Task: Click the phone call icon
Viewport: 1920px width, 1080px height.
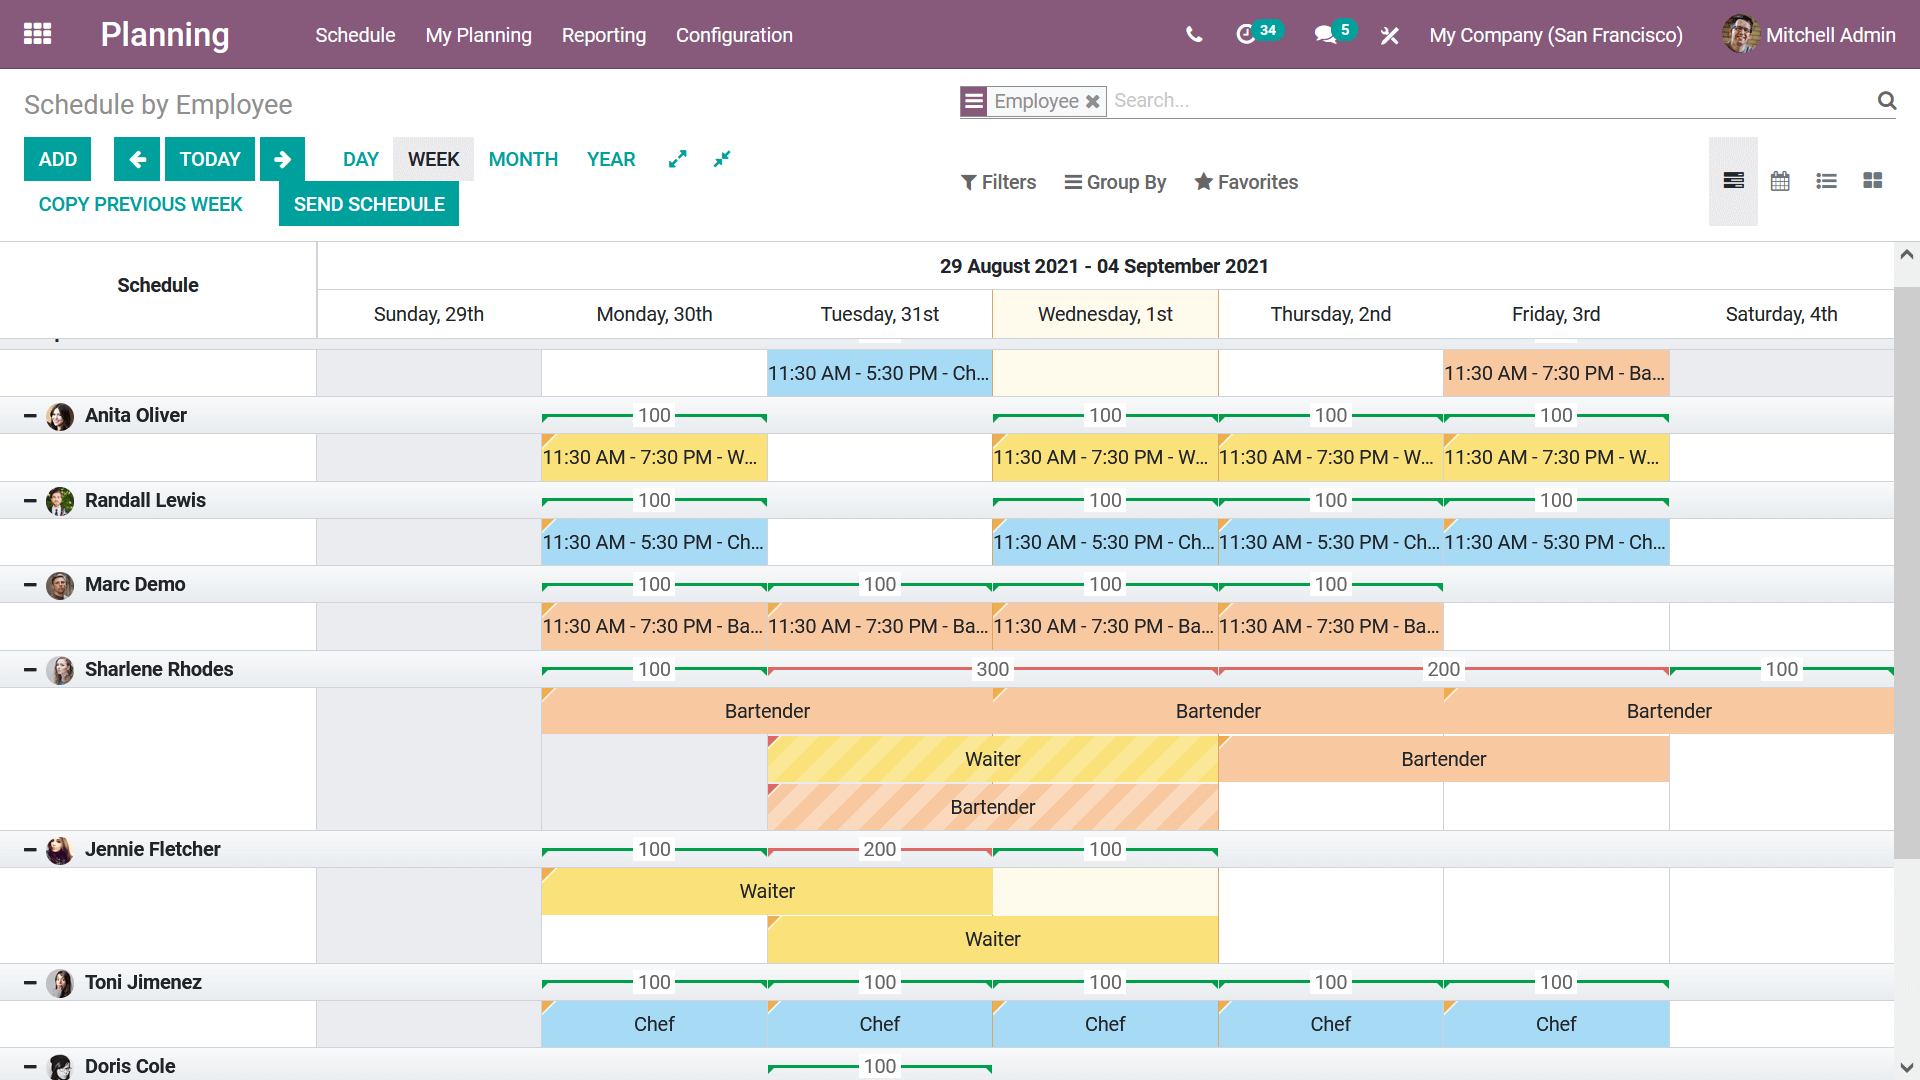Action: pyautogui.click(x=1194, y=35)
